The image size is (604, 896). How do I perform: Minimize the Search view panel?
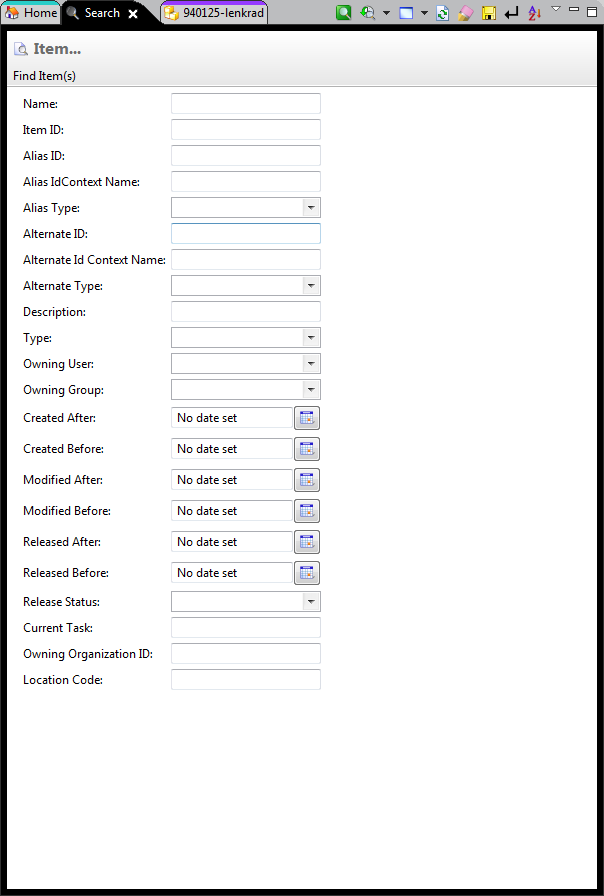(x=574, y=9)
